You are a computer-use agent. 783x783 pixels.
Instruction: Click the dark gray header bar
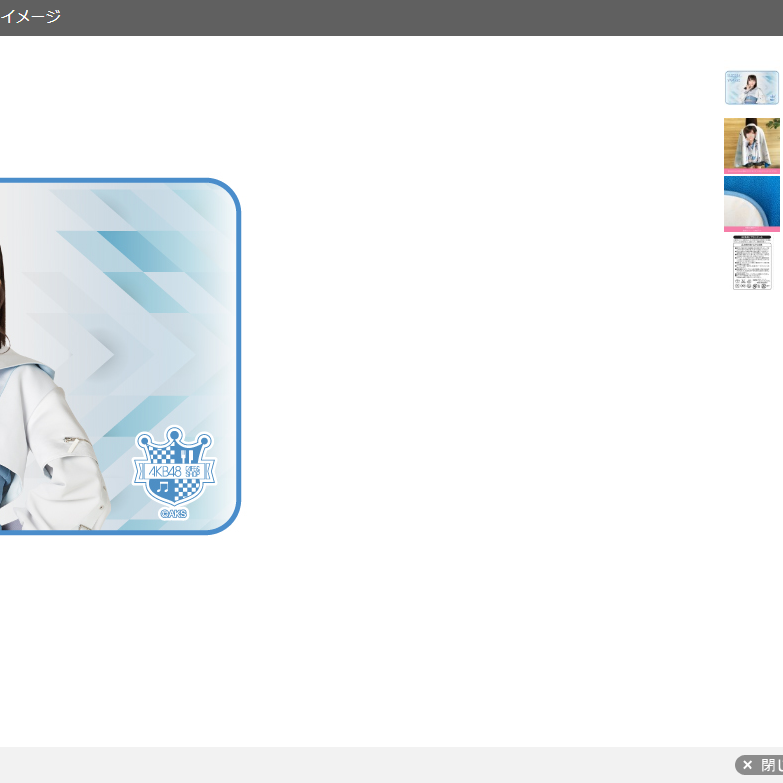400,17
